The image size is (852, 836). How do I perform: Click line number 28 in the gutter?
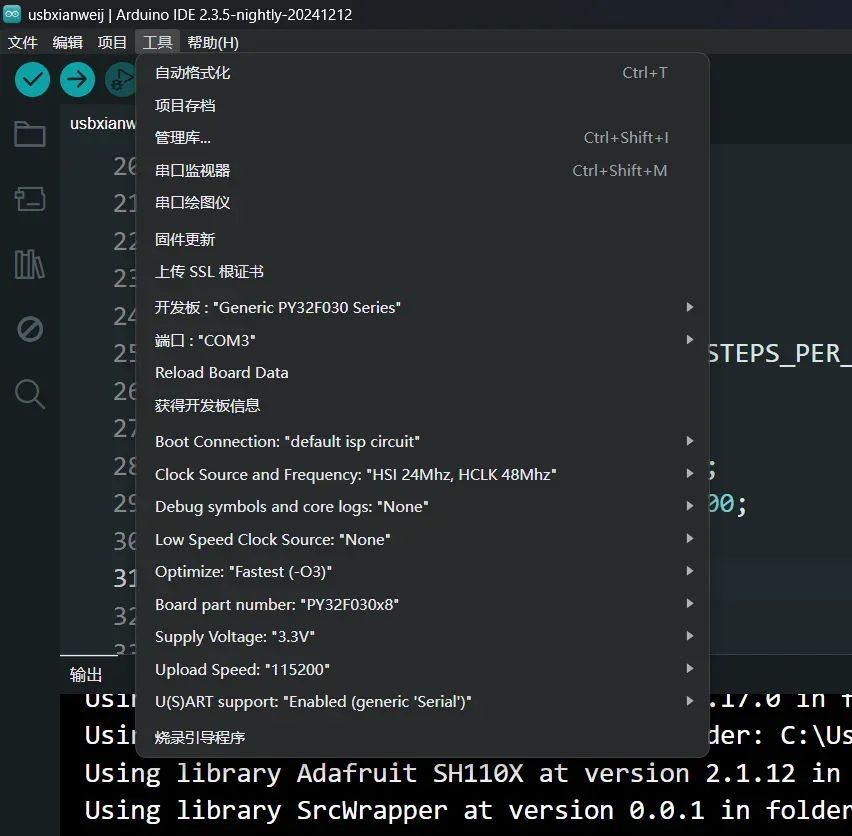pyautogui.click(x=124, y=466)
